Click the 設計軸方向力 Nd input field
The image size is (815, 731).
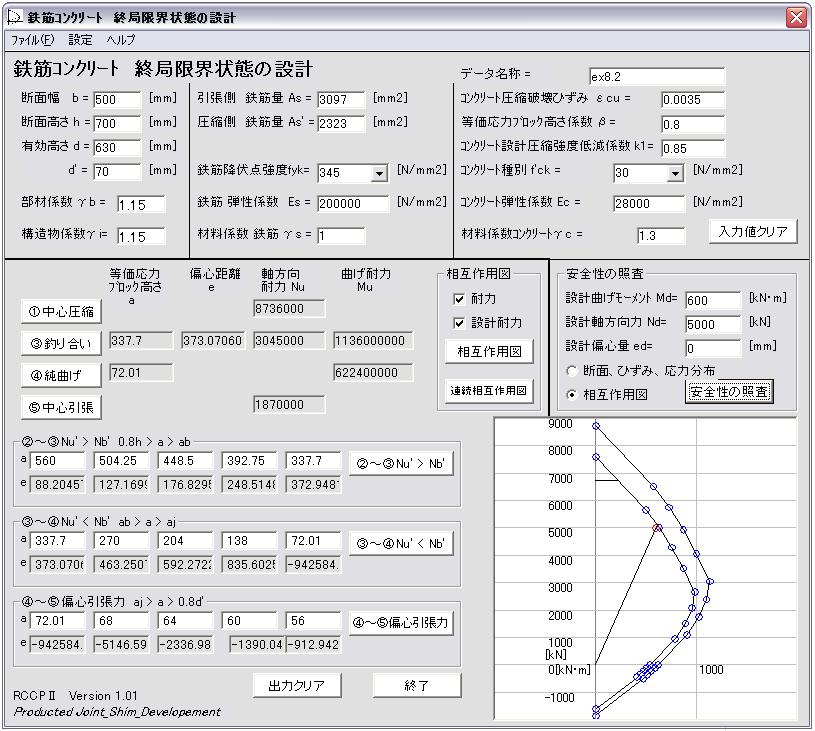pyautogui.click(x=713, y=324)
